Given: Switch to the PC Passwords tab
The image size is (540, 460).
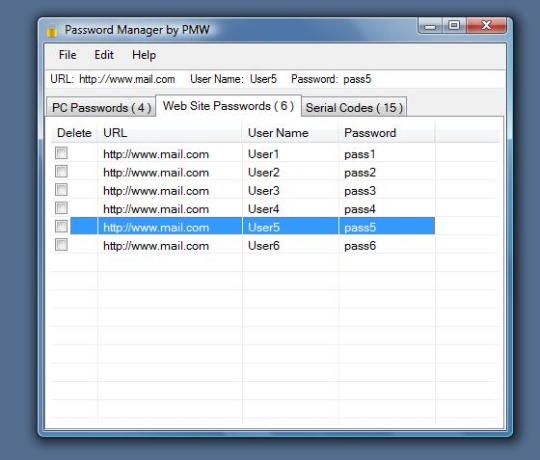Looking at the screenshot, I should tap(101, 107).
